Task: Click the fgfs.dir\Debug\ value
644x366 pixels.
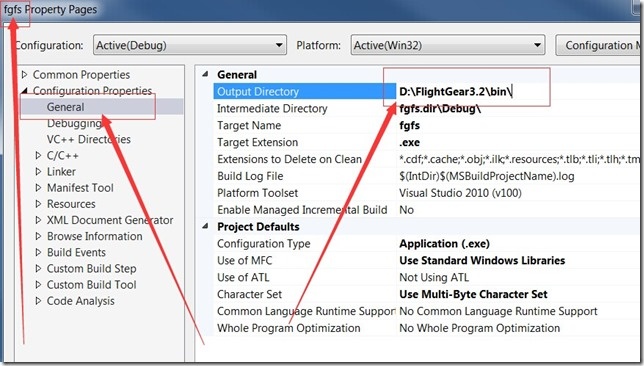Action: (x=440, y=108)
